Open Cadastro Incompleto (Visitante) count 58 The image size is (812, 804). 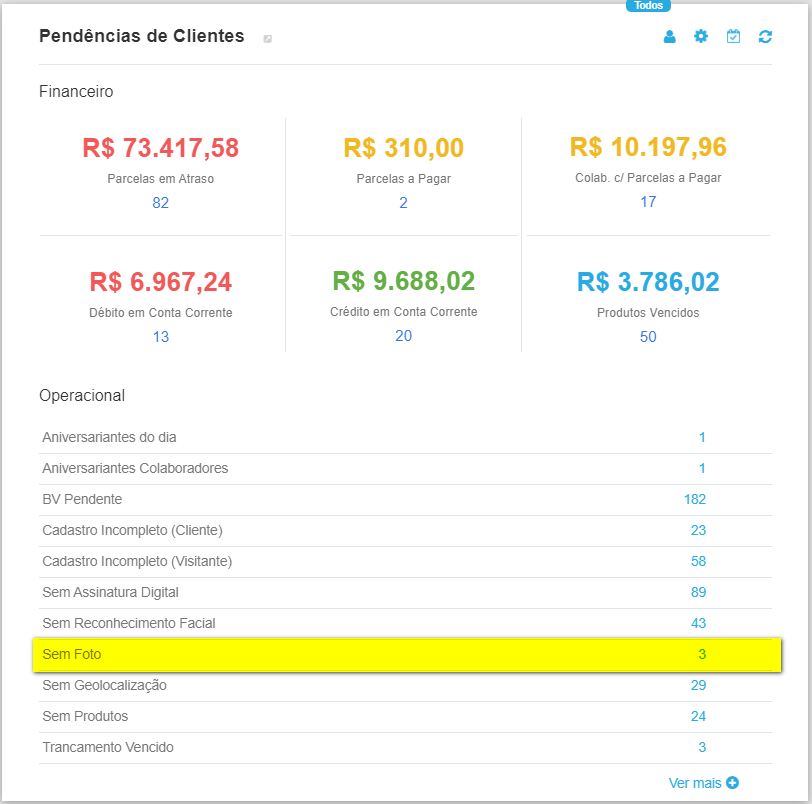(698, 561)
